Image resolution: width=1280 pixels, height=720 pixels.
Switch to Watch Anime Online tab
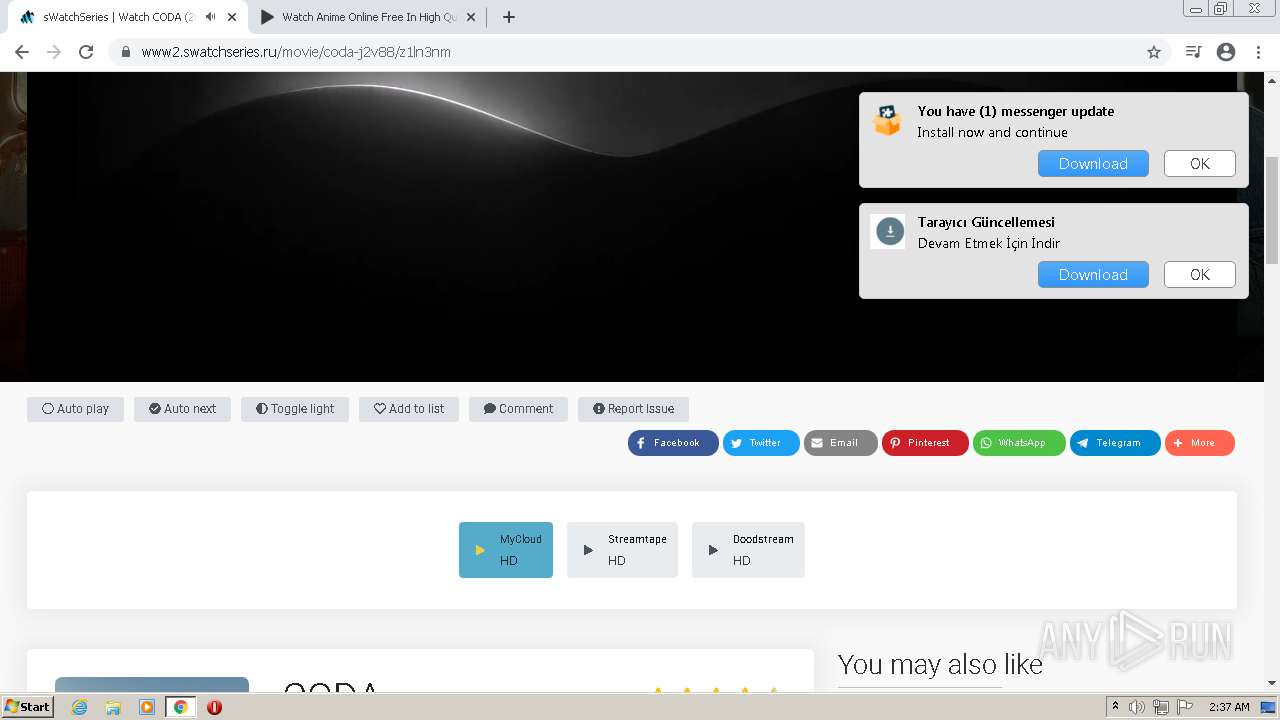pos(368,17)
